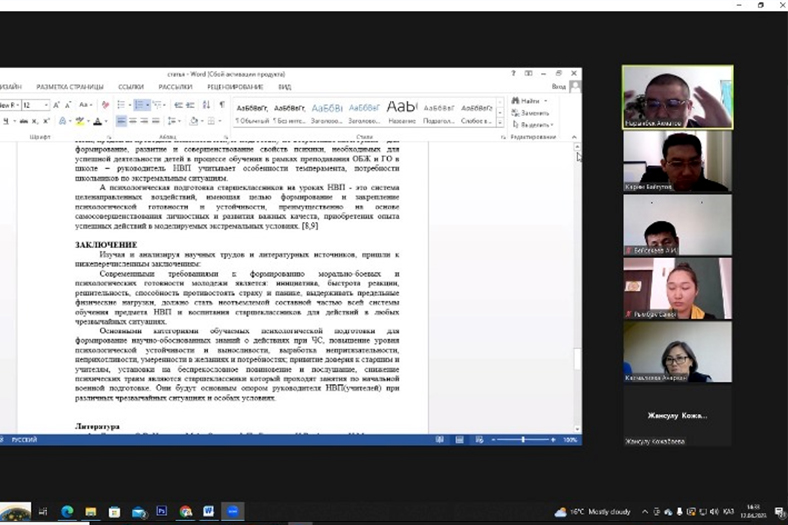Image resolution: width=788 pixels, height=525 pixels.
Task: Open Photoshop from the Windows taskbar
Action: (161, 511)
